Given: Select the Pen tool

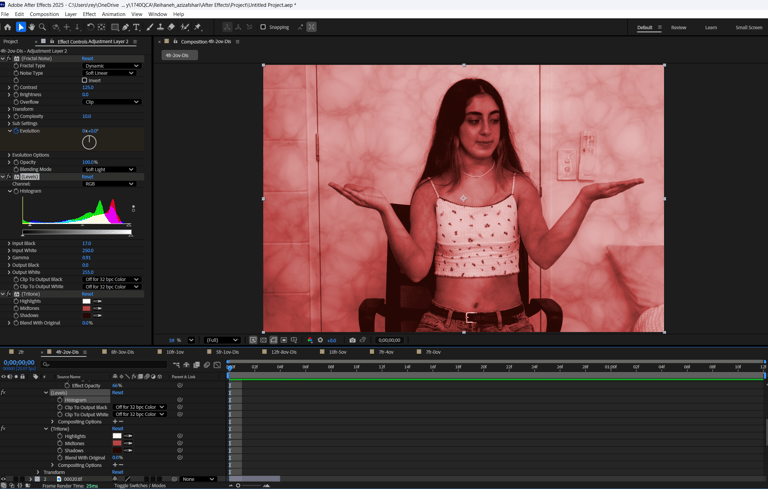Looking at the screenshot, I should [x=125, y=27].
